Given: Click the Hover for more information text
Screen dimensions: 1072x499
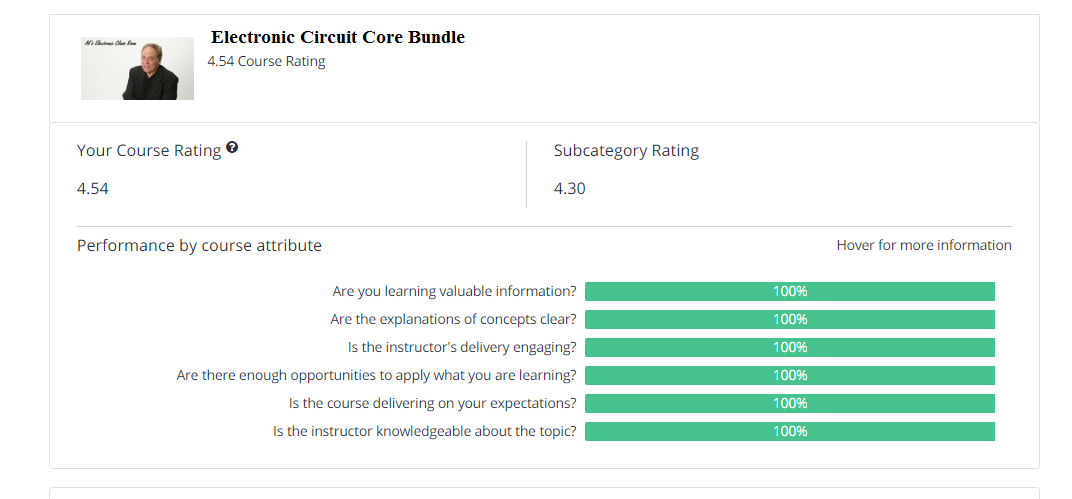Looking at the screenshot, I should pyautogui.click(x=923, y=245).
